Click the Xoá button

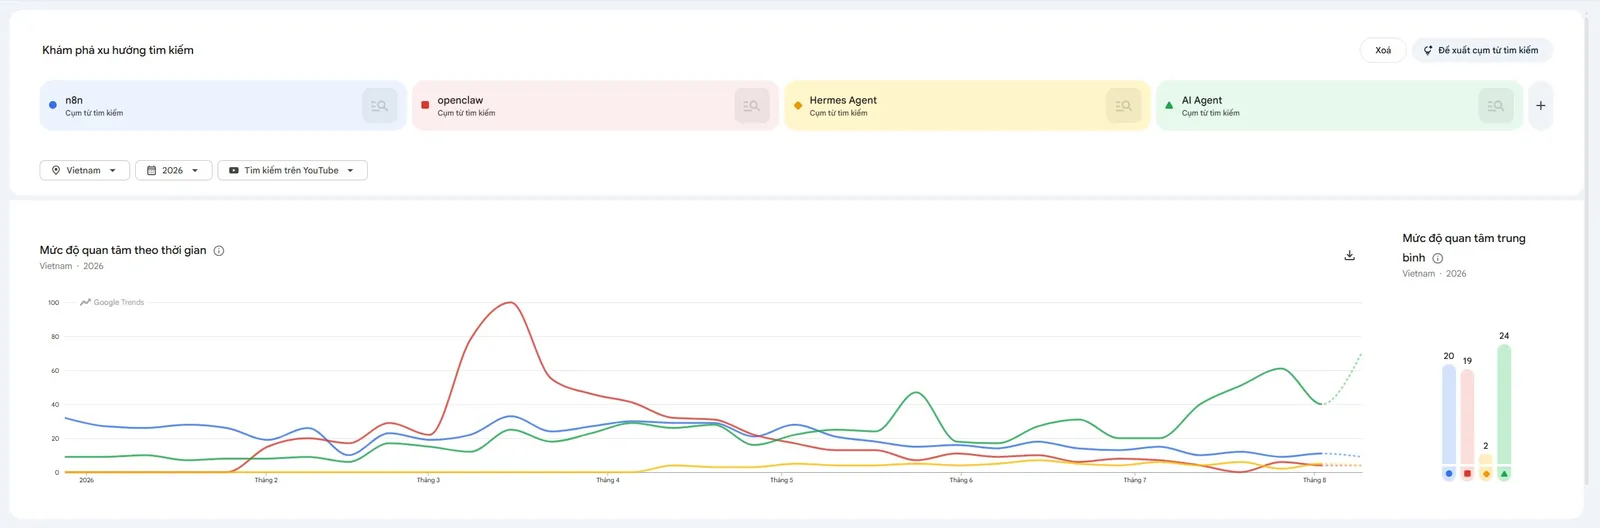(x=1383, y=50)
